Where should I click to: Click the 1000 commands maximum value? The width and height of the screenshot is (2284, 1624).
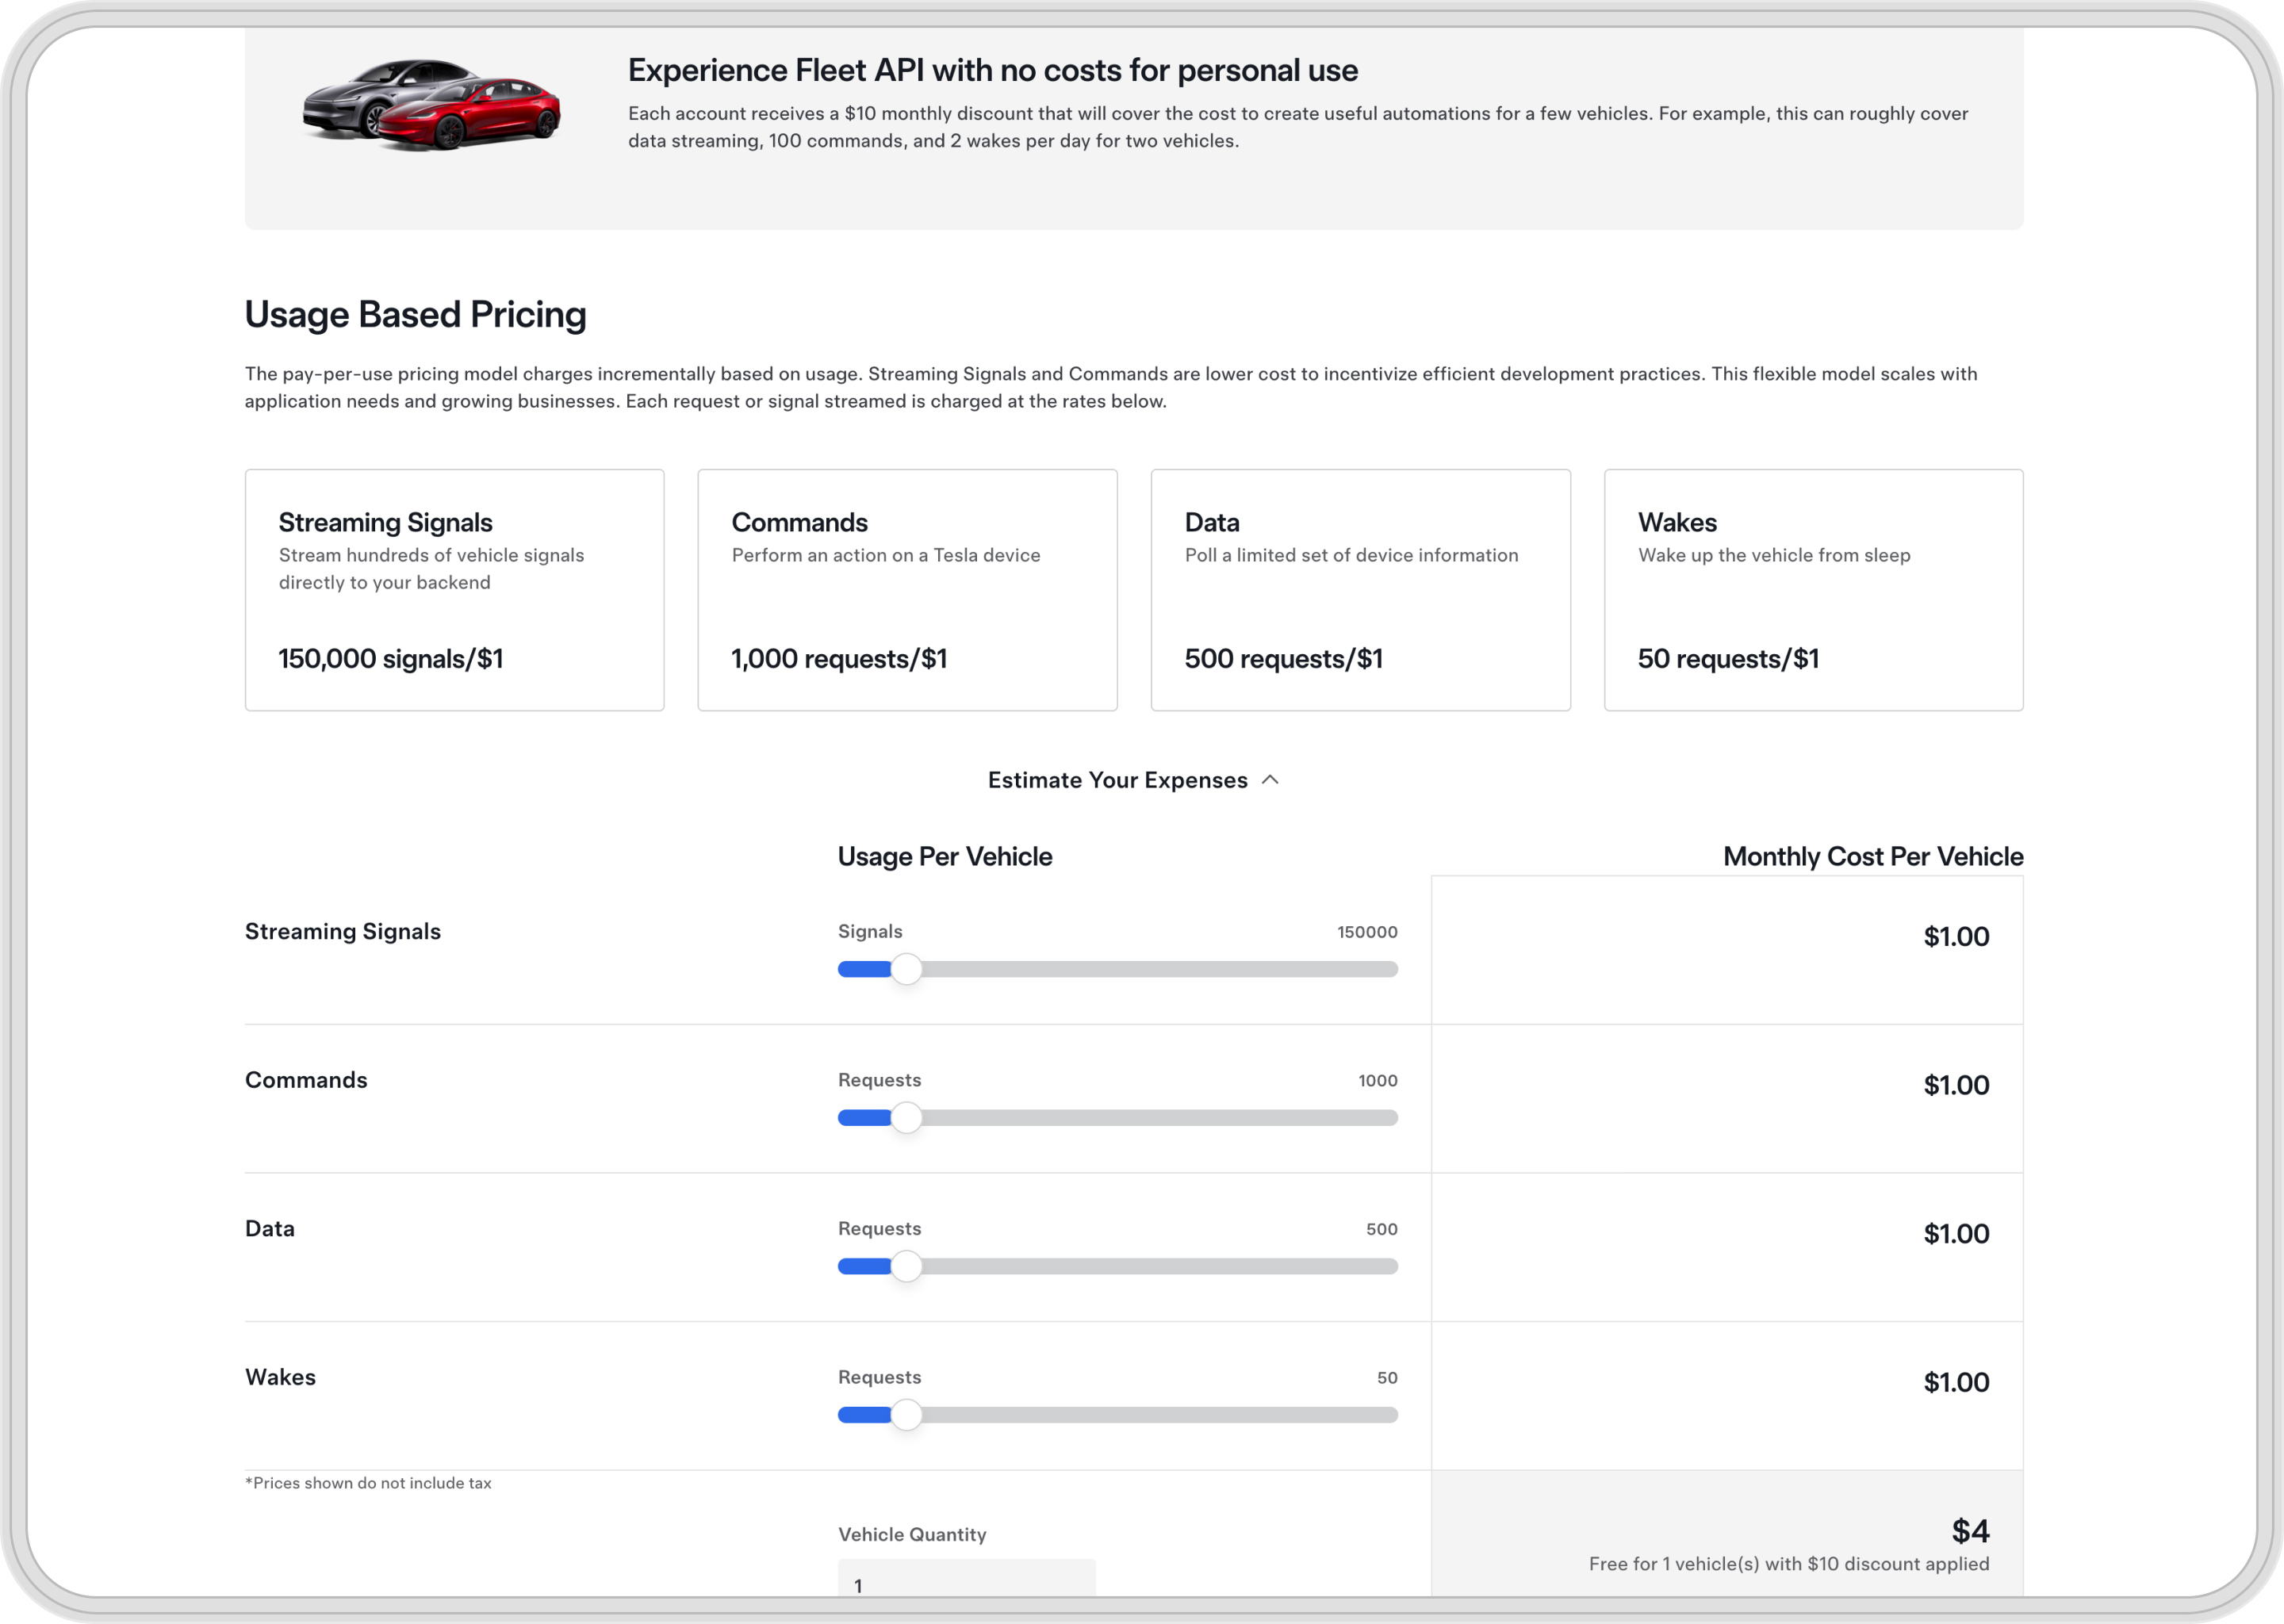(1377, 1081)
